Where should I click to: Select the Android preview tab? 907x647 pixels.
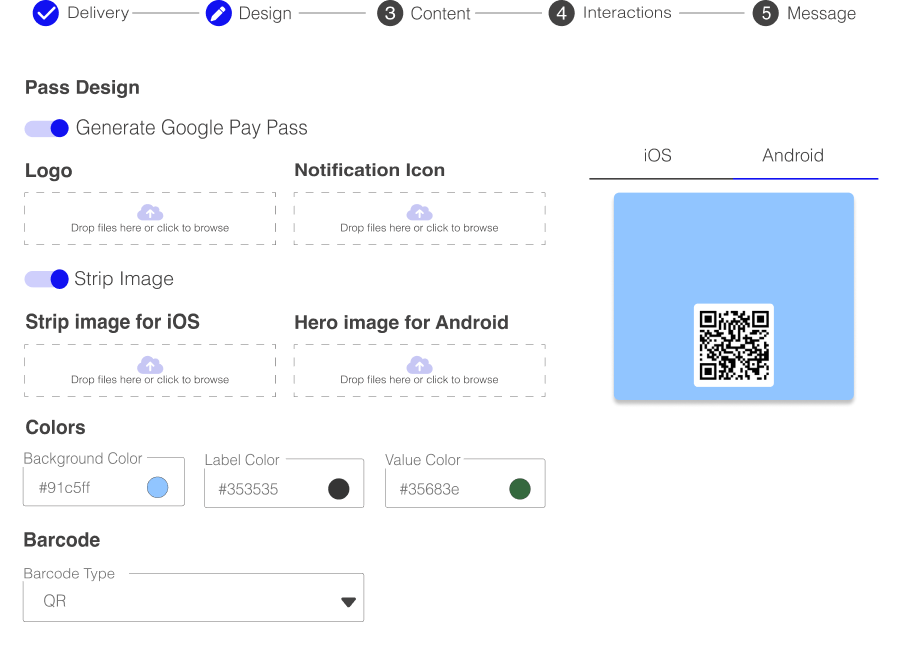click(x=792, y=156)
